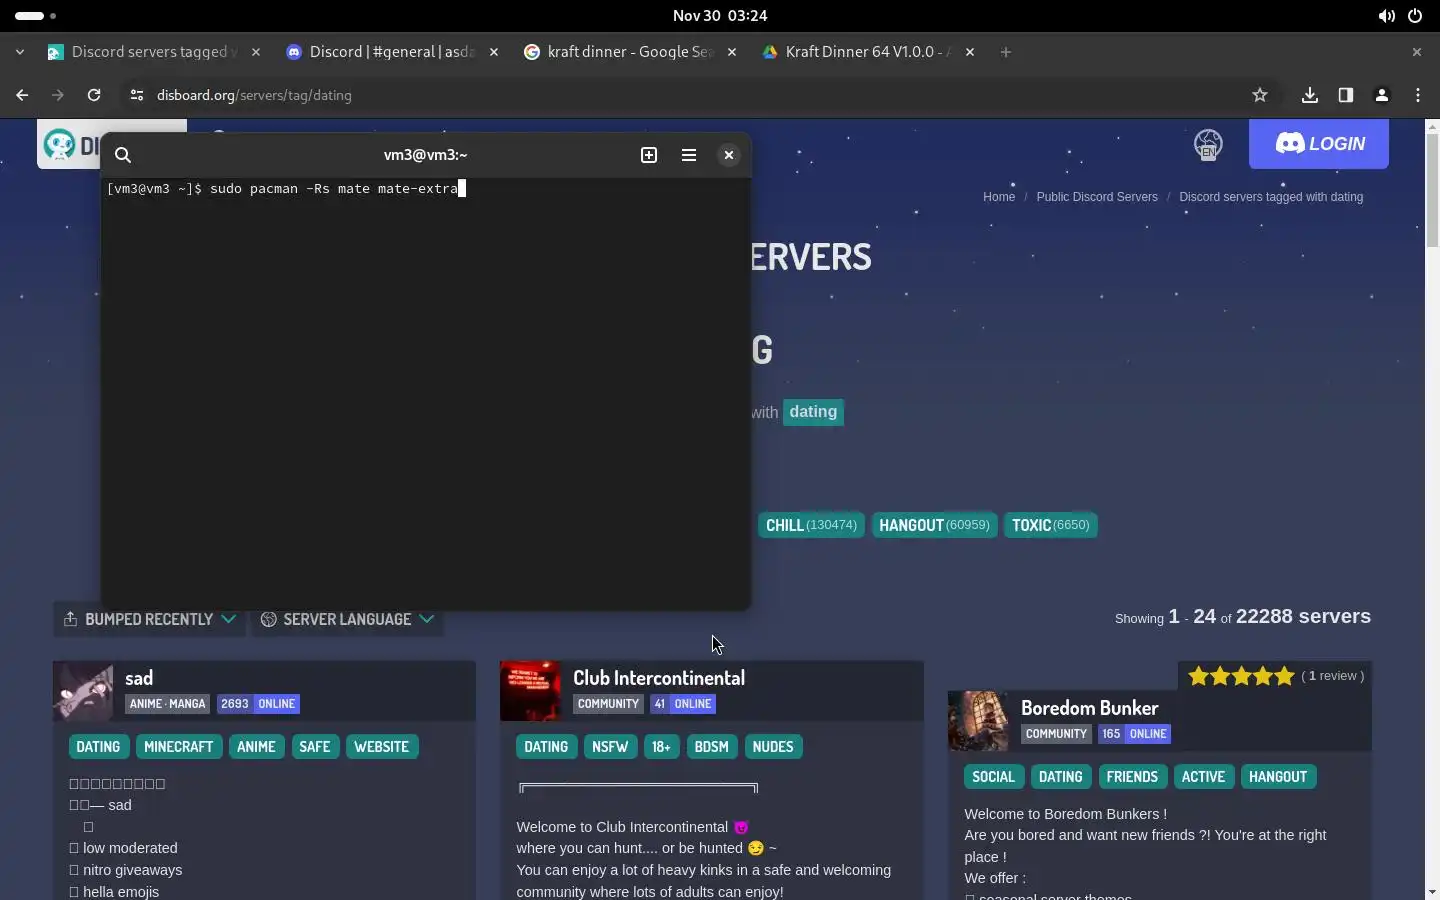The height and width of the screenshot is (900, 1440).
Task: Click FRIENDS tag on Boredom Bunker
Action: point(1132,777)
